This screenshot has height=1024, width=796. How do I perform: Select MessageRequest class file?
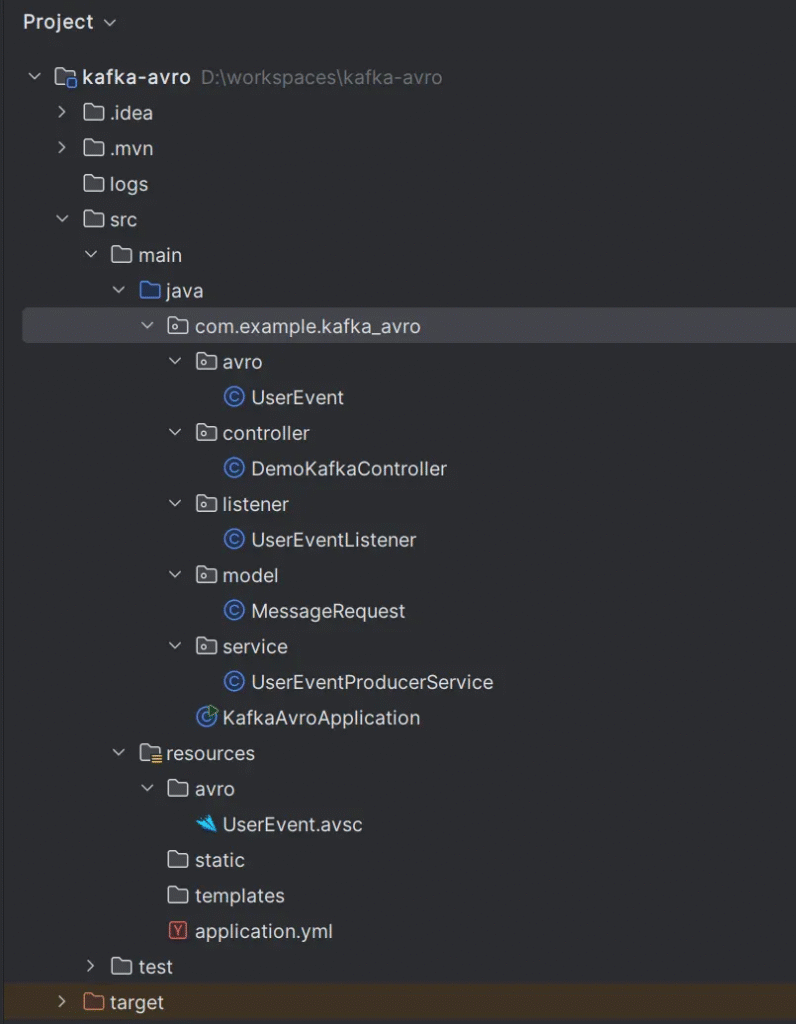click(x=328, y=611)
